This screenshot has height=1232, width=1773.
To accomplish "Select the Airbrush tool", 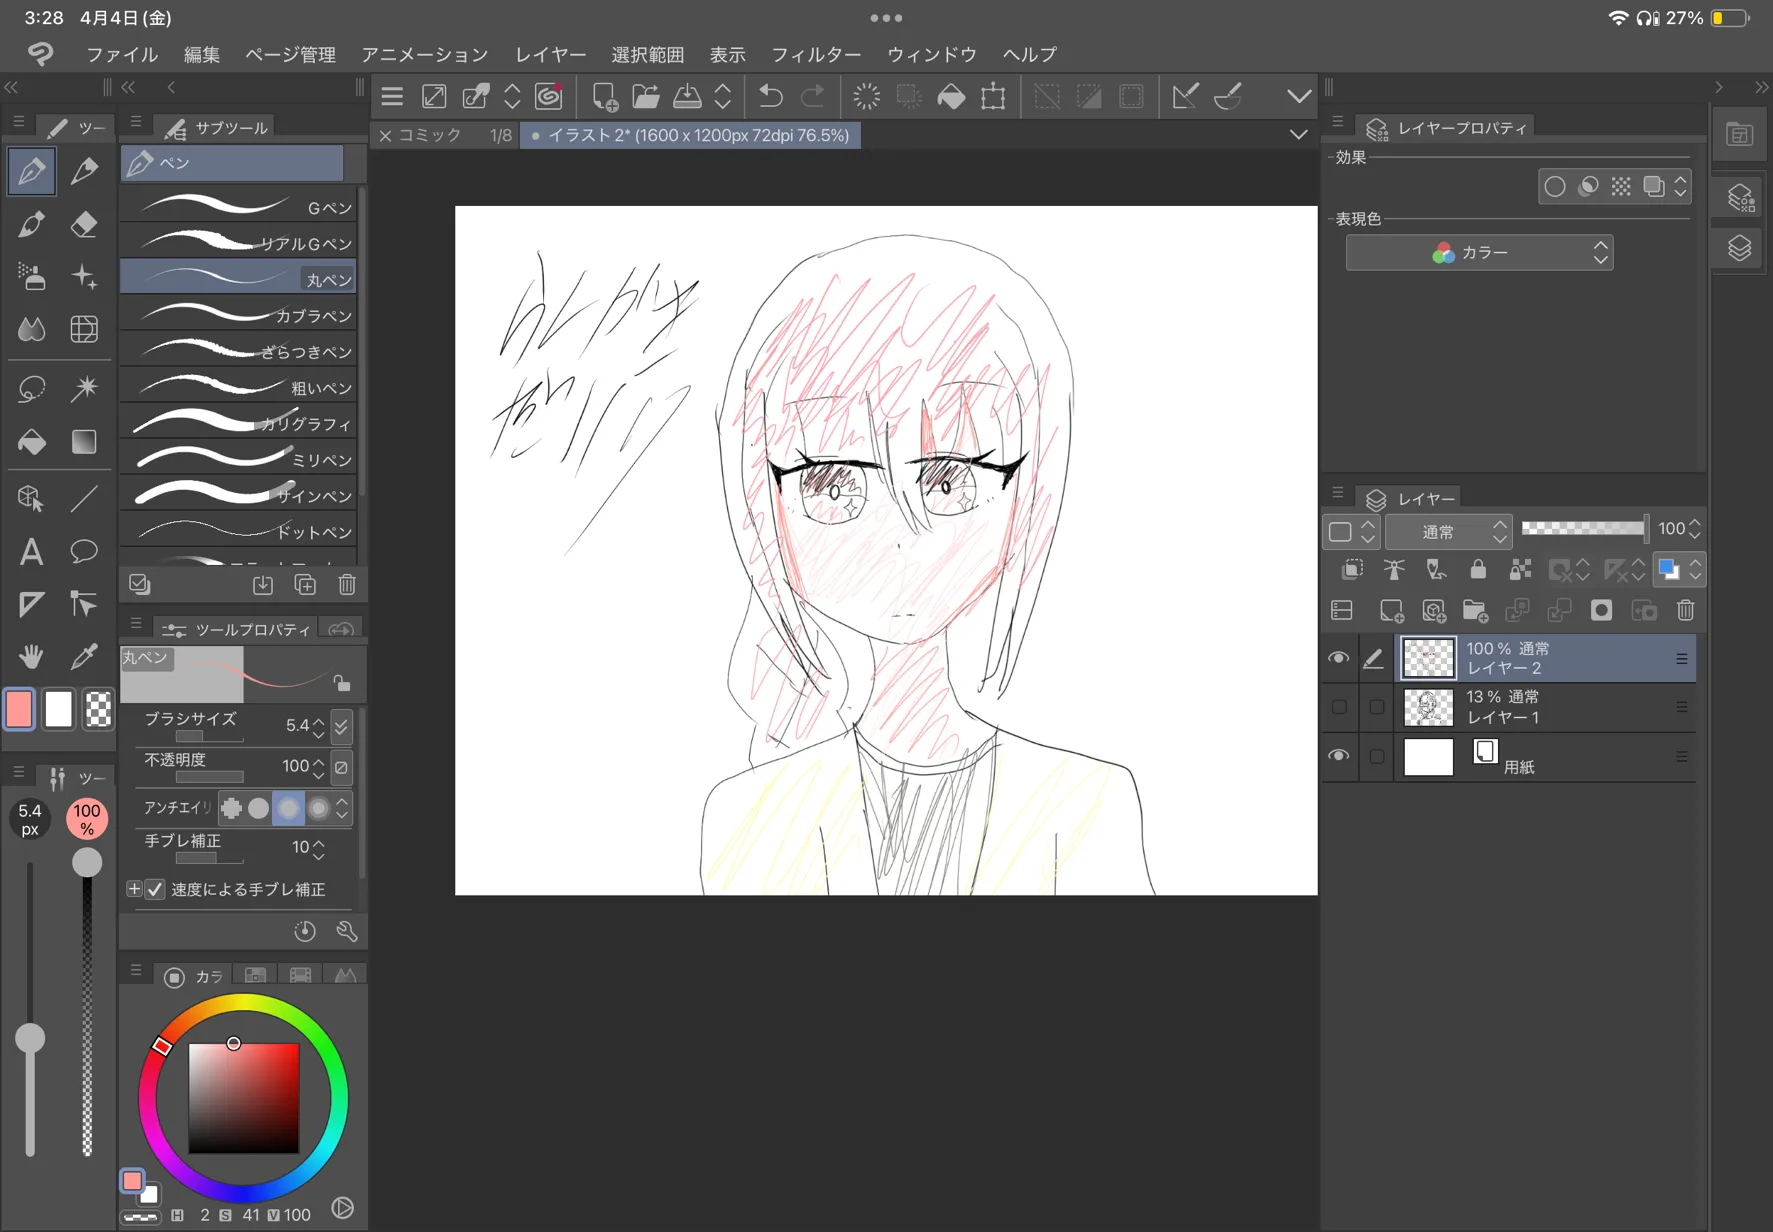I will (x=31, y=277).
